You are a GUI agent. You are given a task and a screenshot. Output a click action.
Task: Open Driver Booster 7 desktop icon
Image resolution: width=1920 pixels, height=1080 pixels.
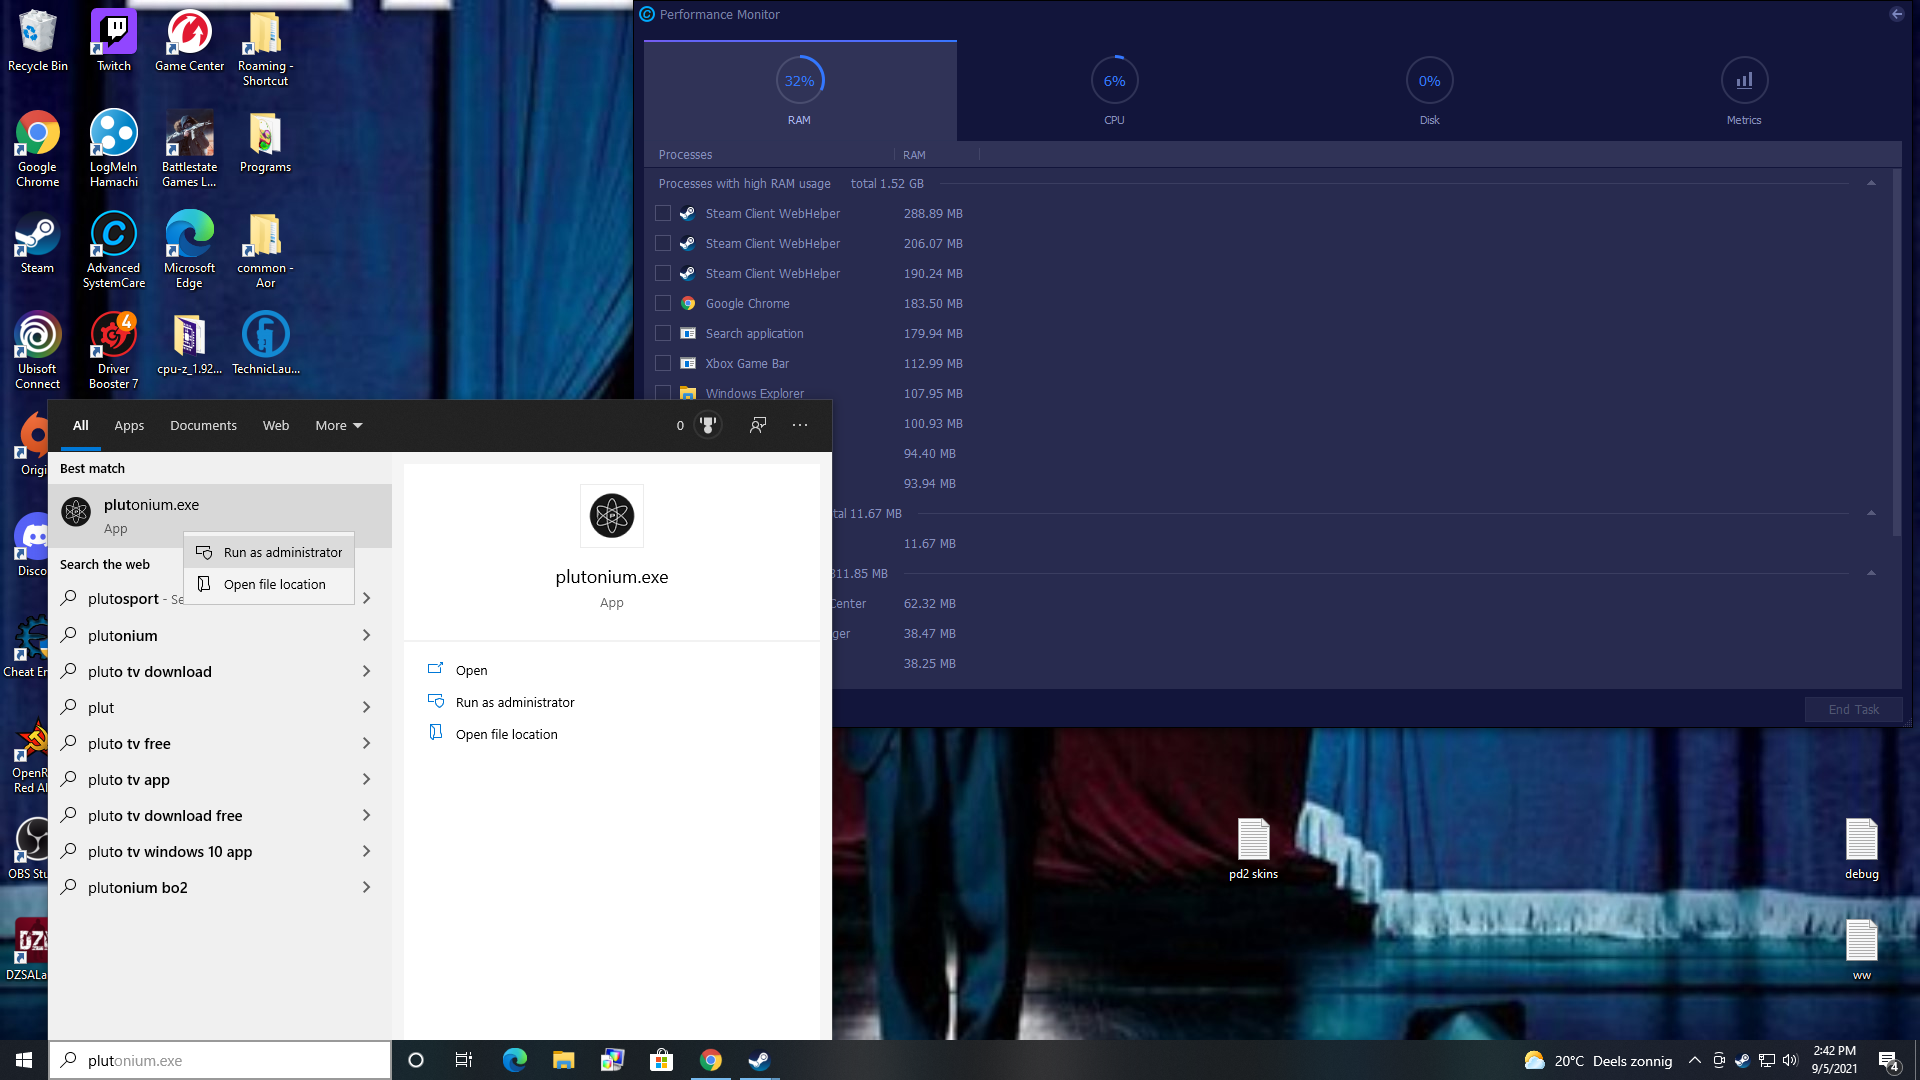[114, 350]
